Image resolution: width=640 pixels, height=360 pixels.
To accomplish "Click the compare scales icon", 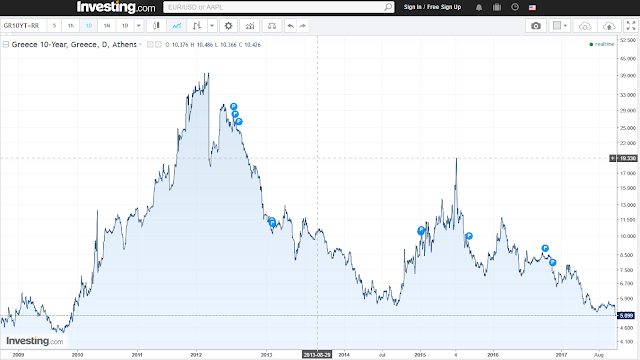I will pyautogui.click(x=272, y=26).
